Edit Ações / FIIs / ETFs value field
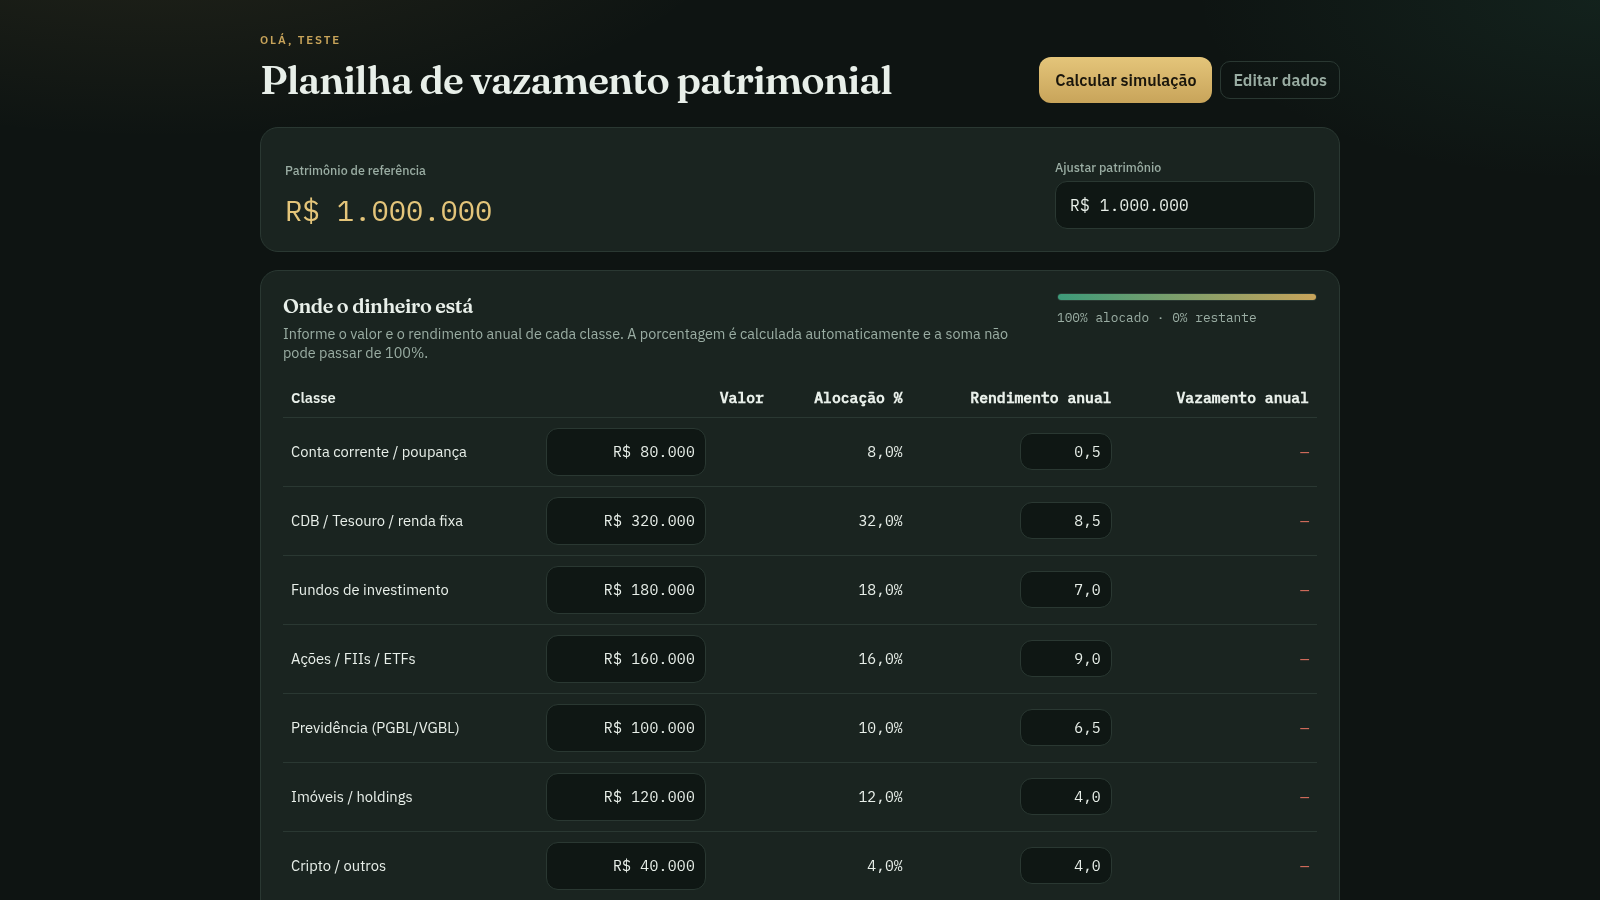1600x900 pixels. coord(626,659)
